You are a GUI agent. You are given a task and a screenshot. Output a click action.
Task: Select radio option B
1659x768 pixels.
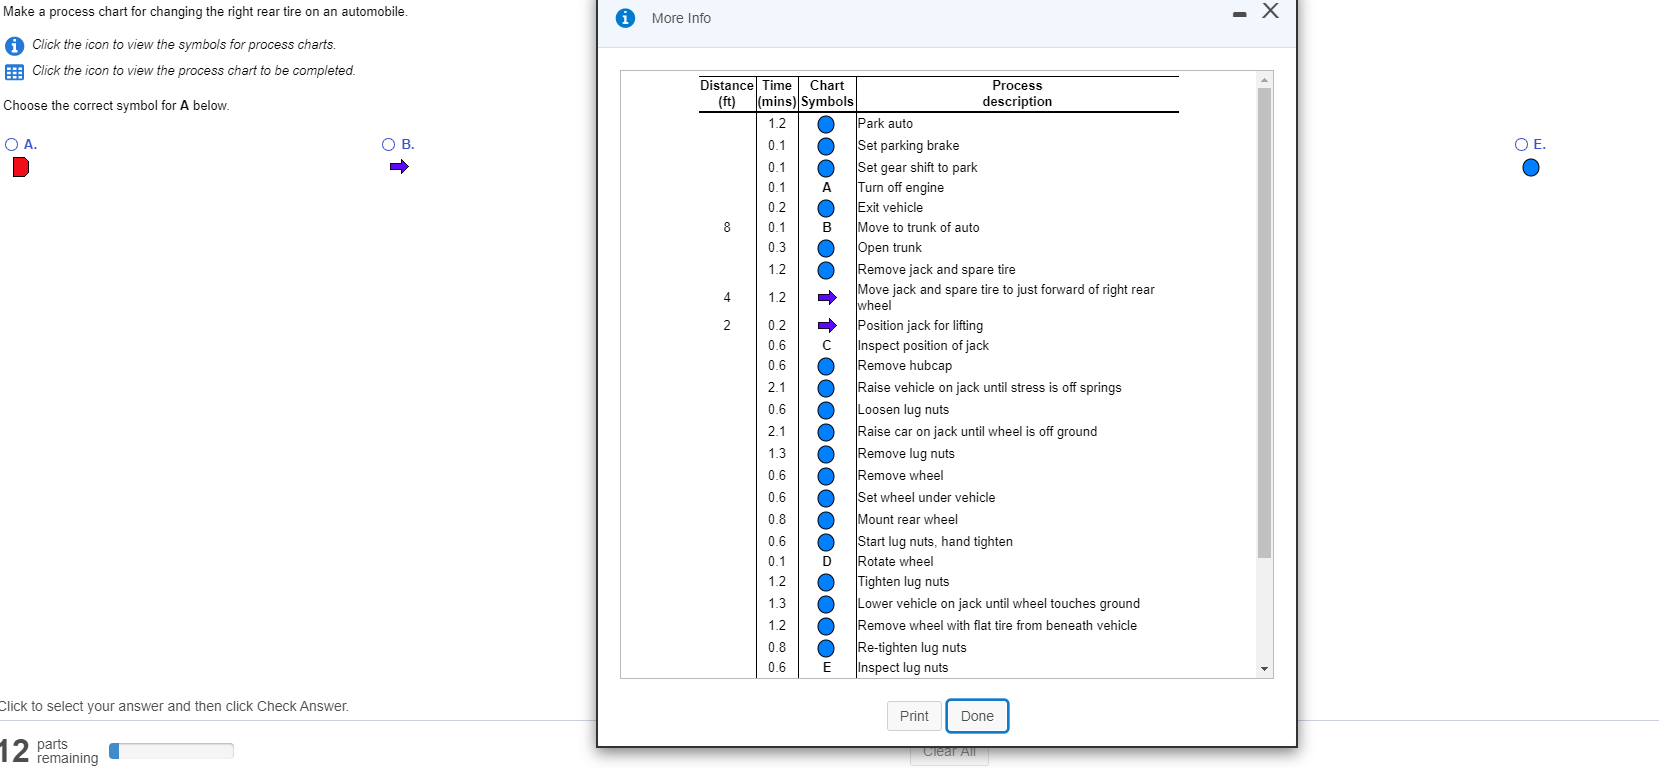(389, 144)
